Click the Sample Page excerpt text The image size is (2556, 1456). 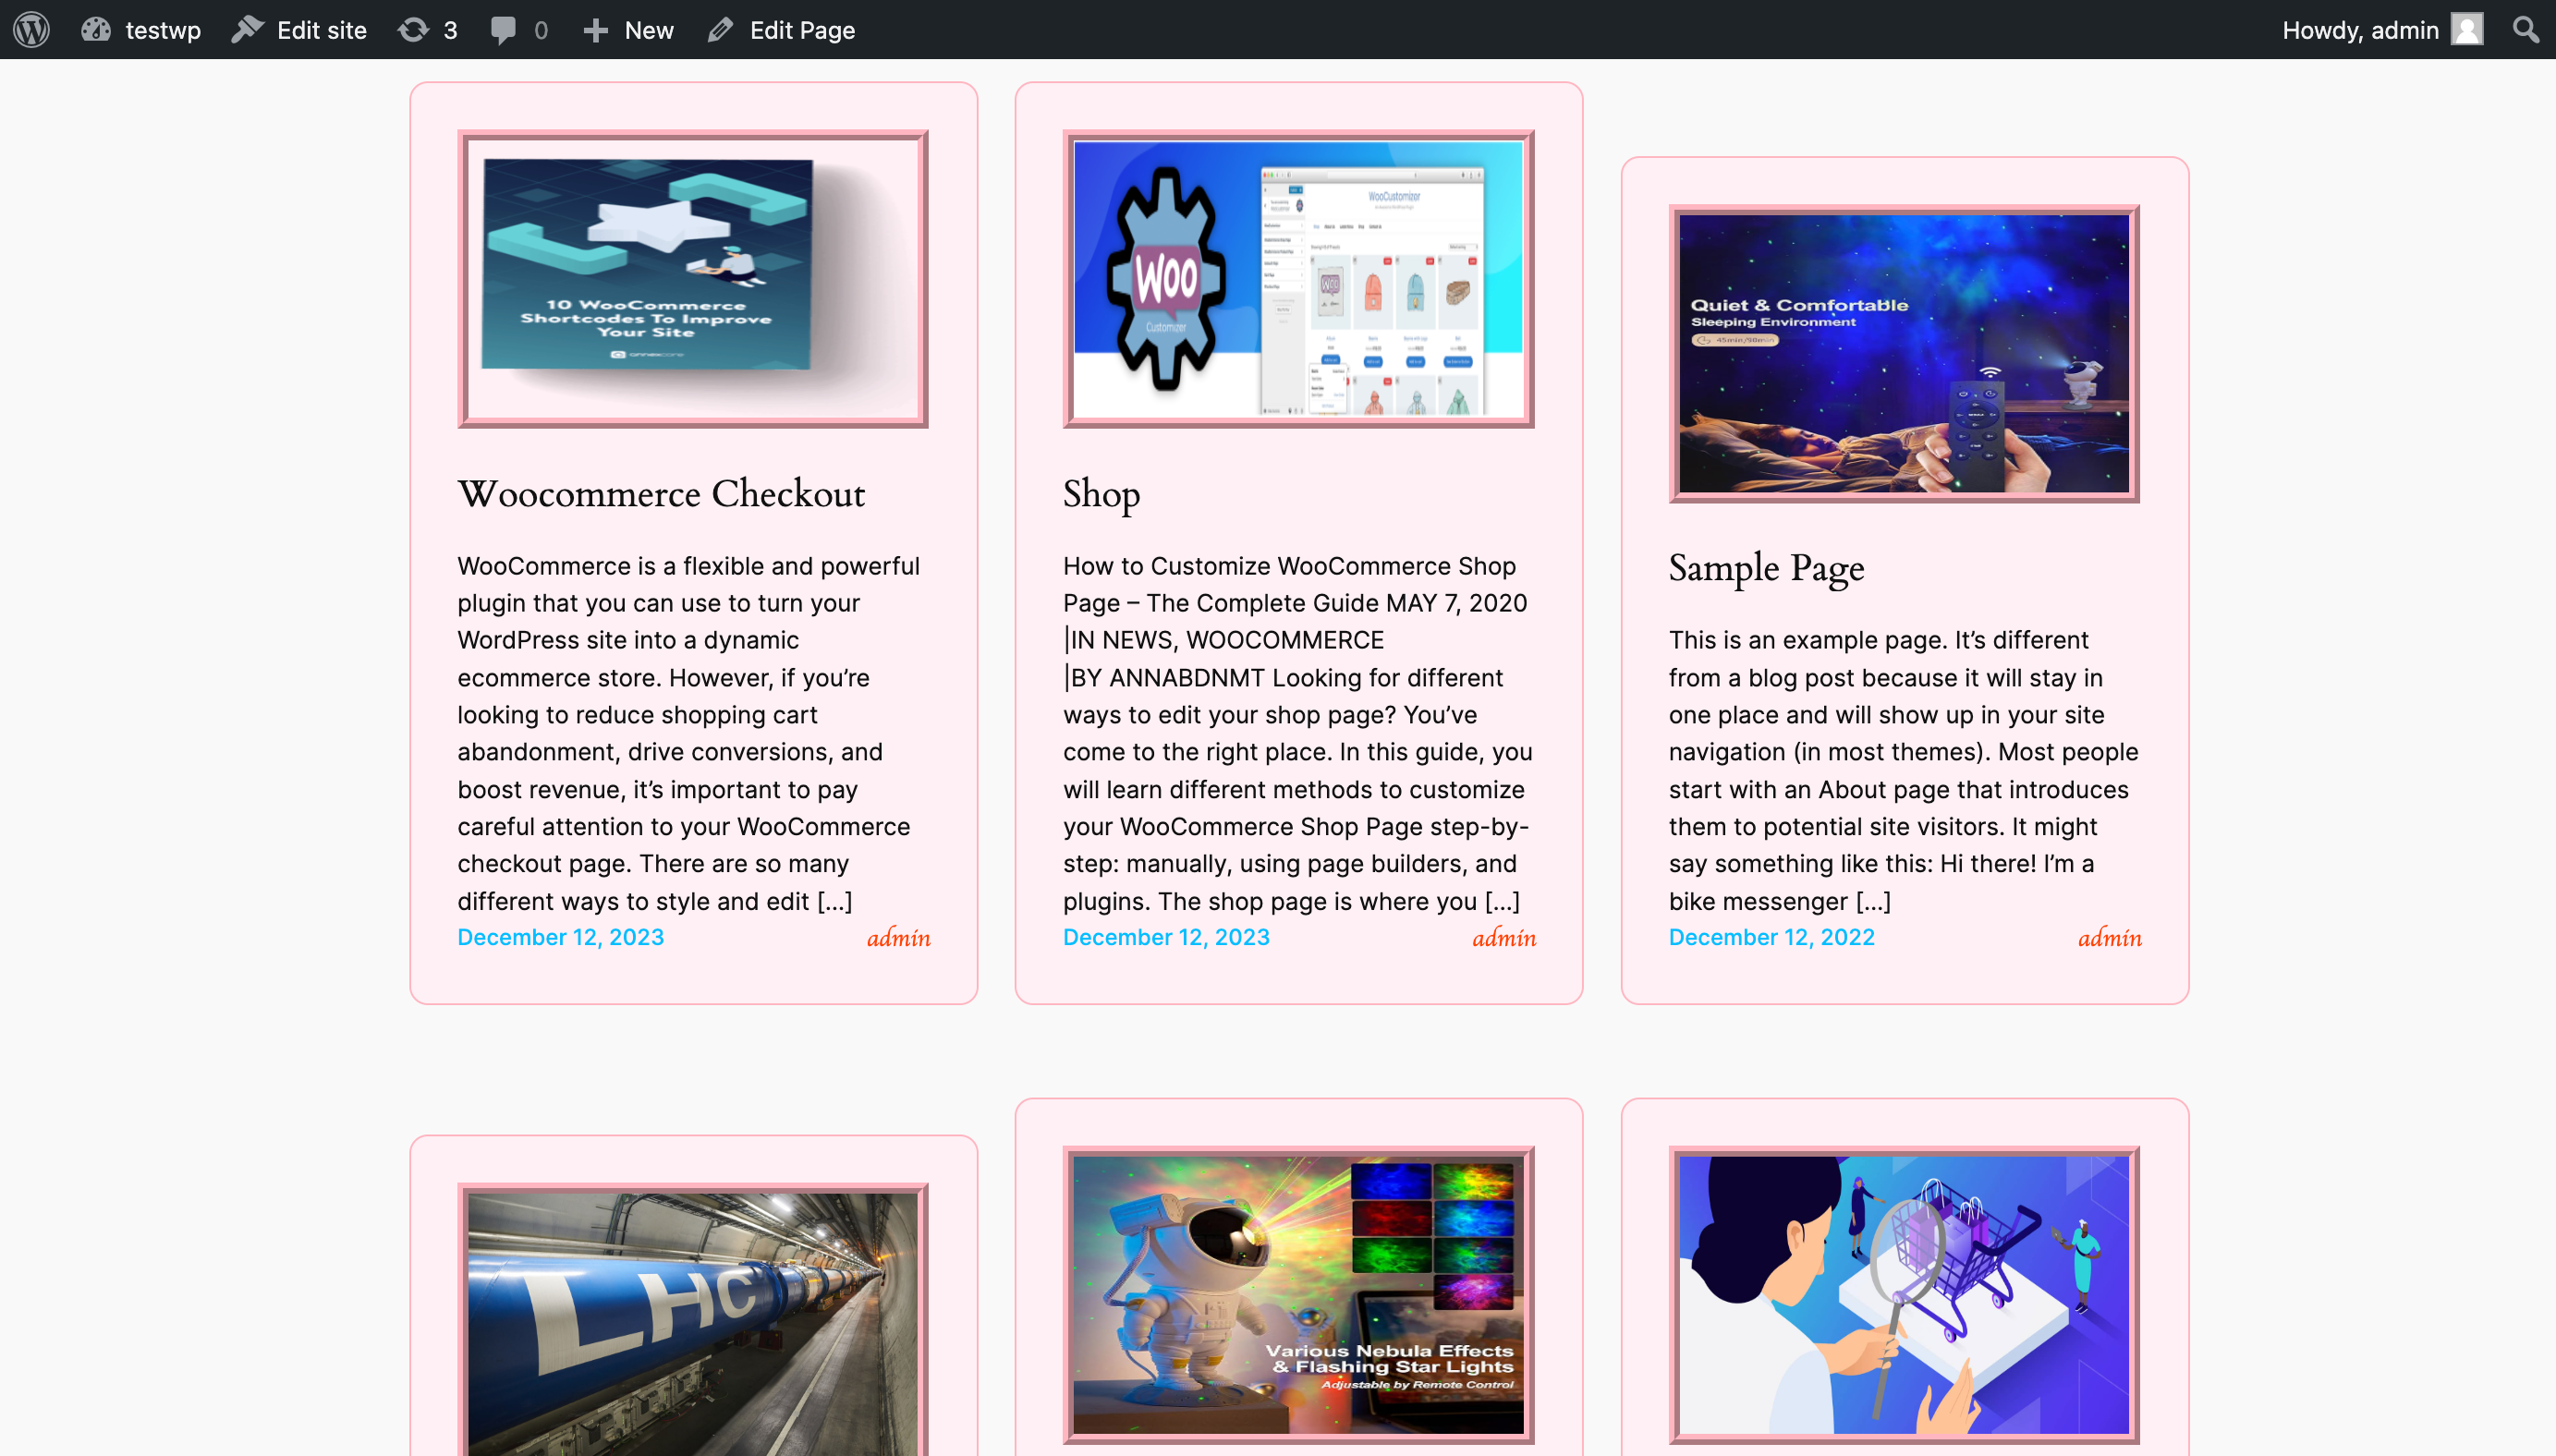pos(1904,770)
